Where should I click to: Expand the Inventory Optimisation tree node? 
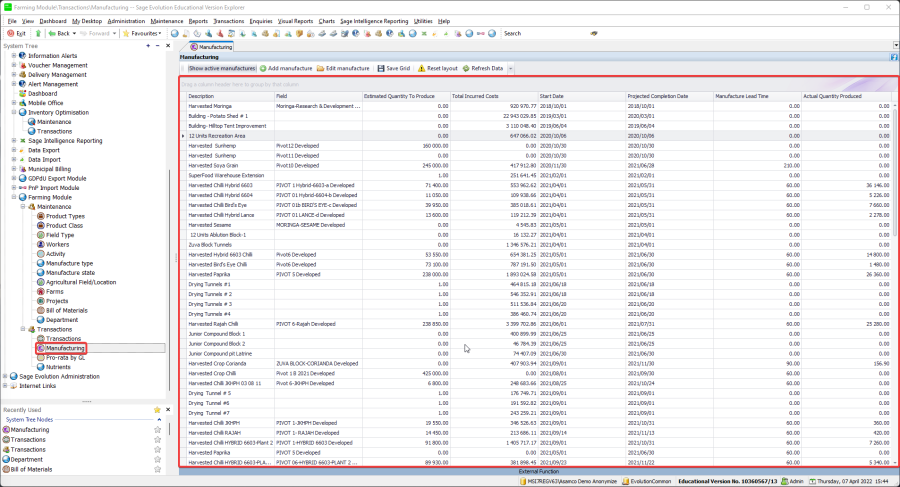pos(14,113)
